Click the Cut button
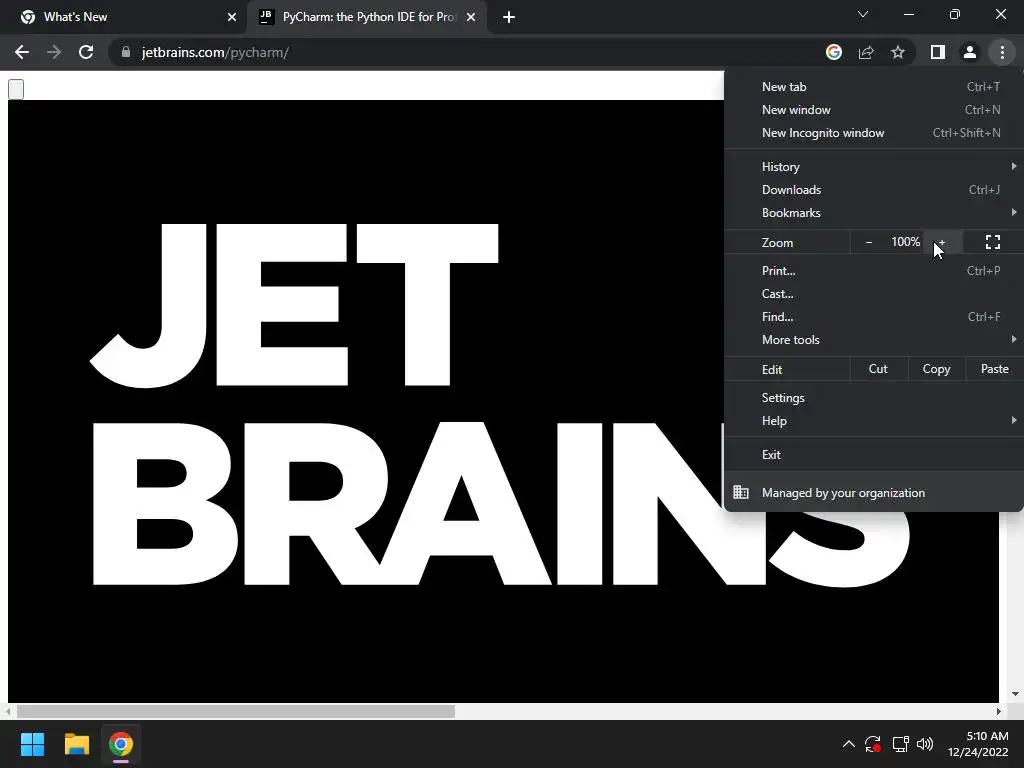1024x768 pixels. pos(878,369)
